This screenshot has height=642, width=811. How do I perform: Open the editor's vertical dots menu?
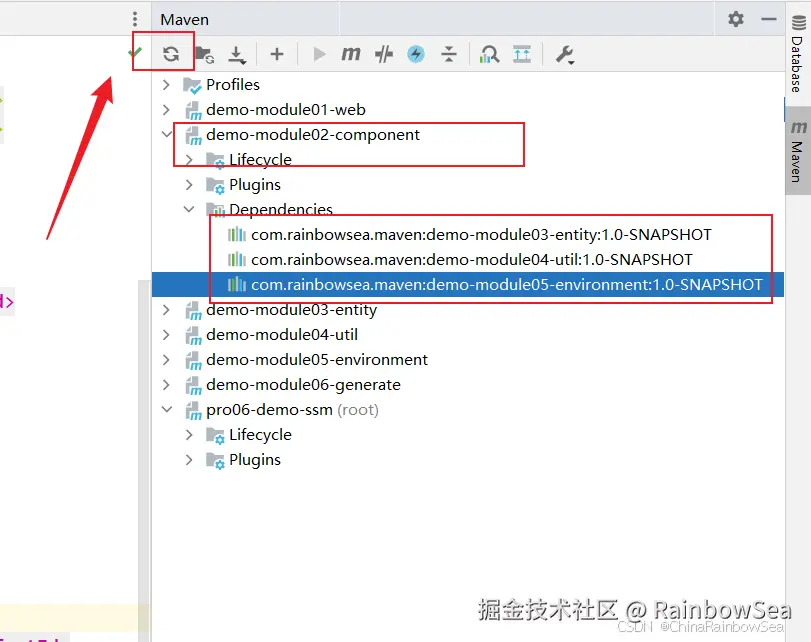coord(135,19)
